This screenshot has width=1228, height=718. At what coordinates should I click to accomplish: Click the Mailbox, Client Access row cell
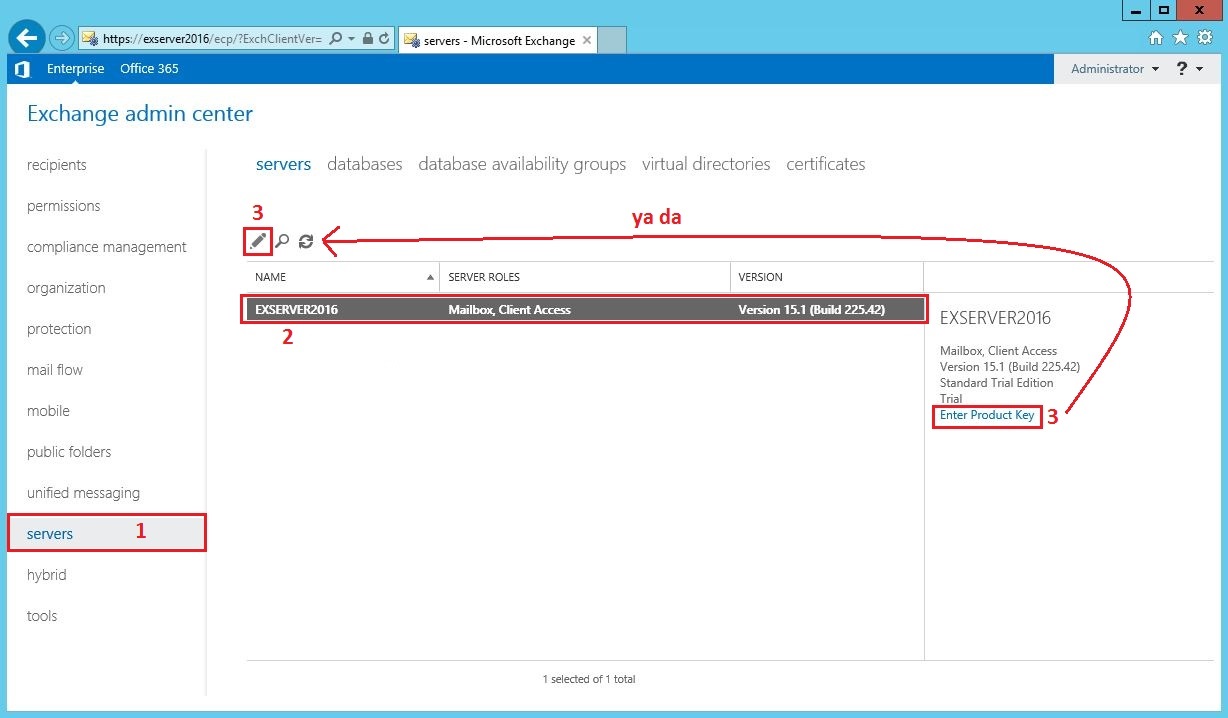click(509, 310)
